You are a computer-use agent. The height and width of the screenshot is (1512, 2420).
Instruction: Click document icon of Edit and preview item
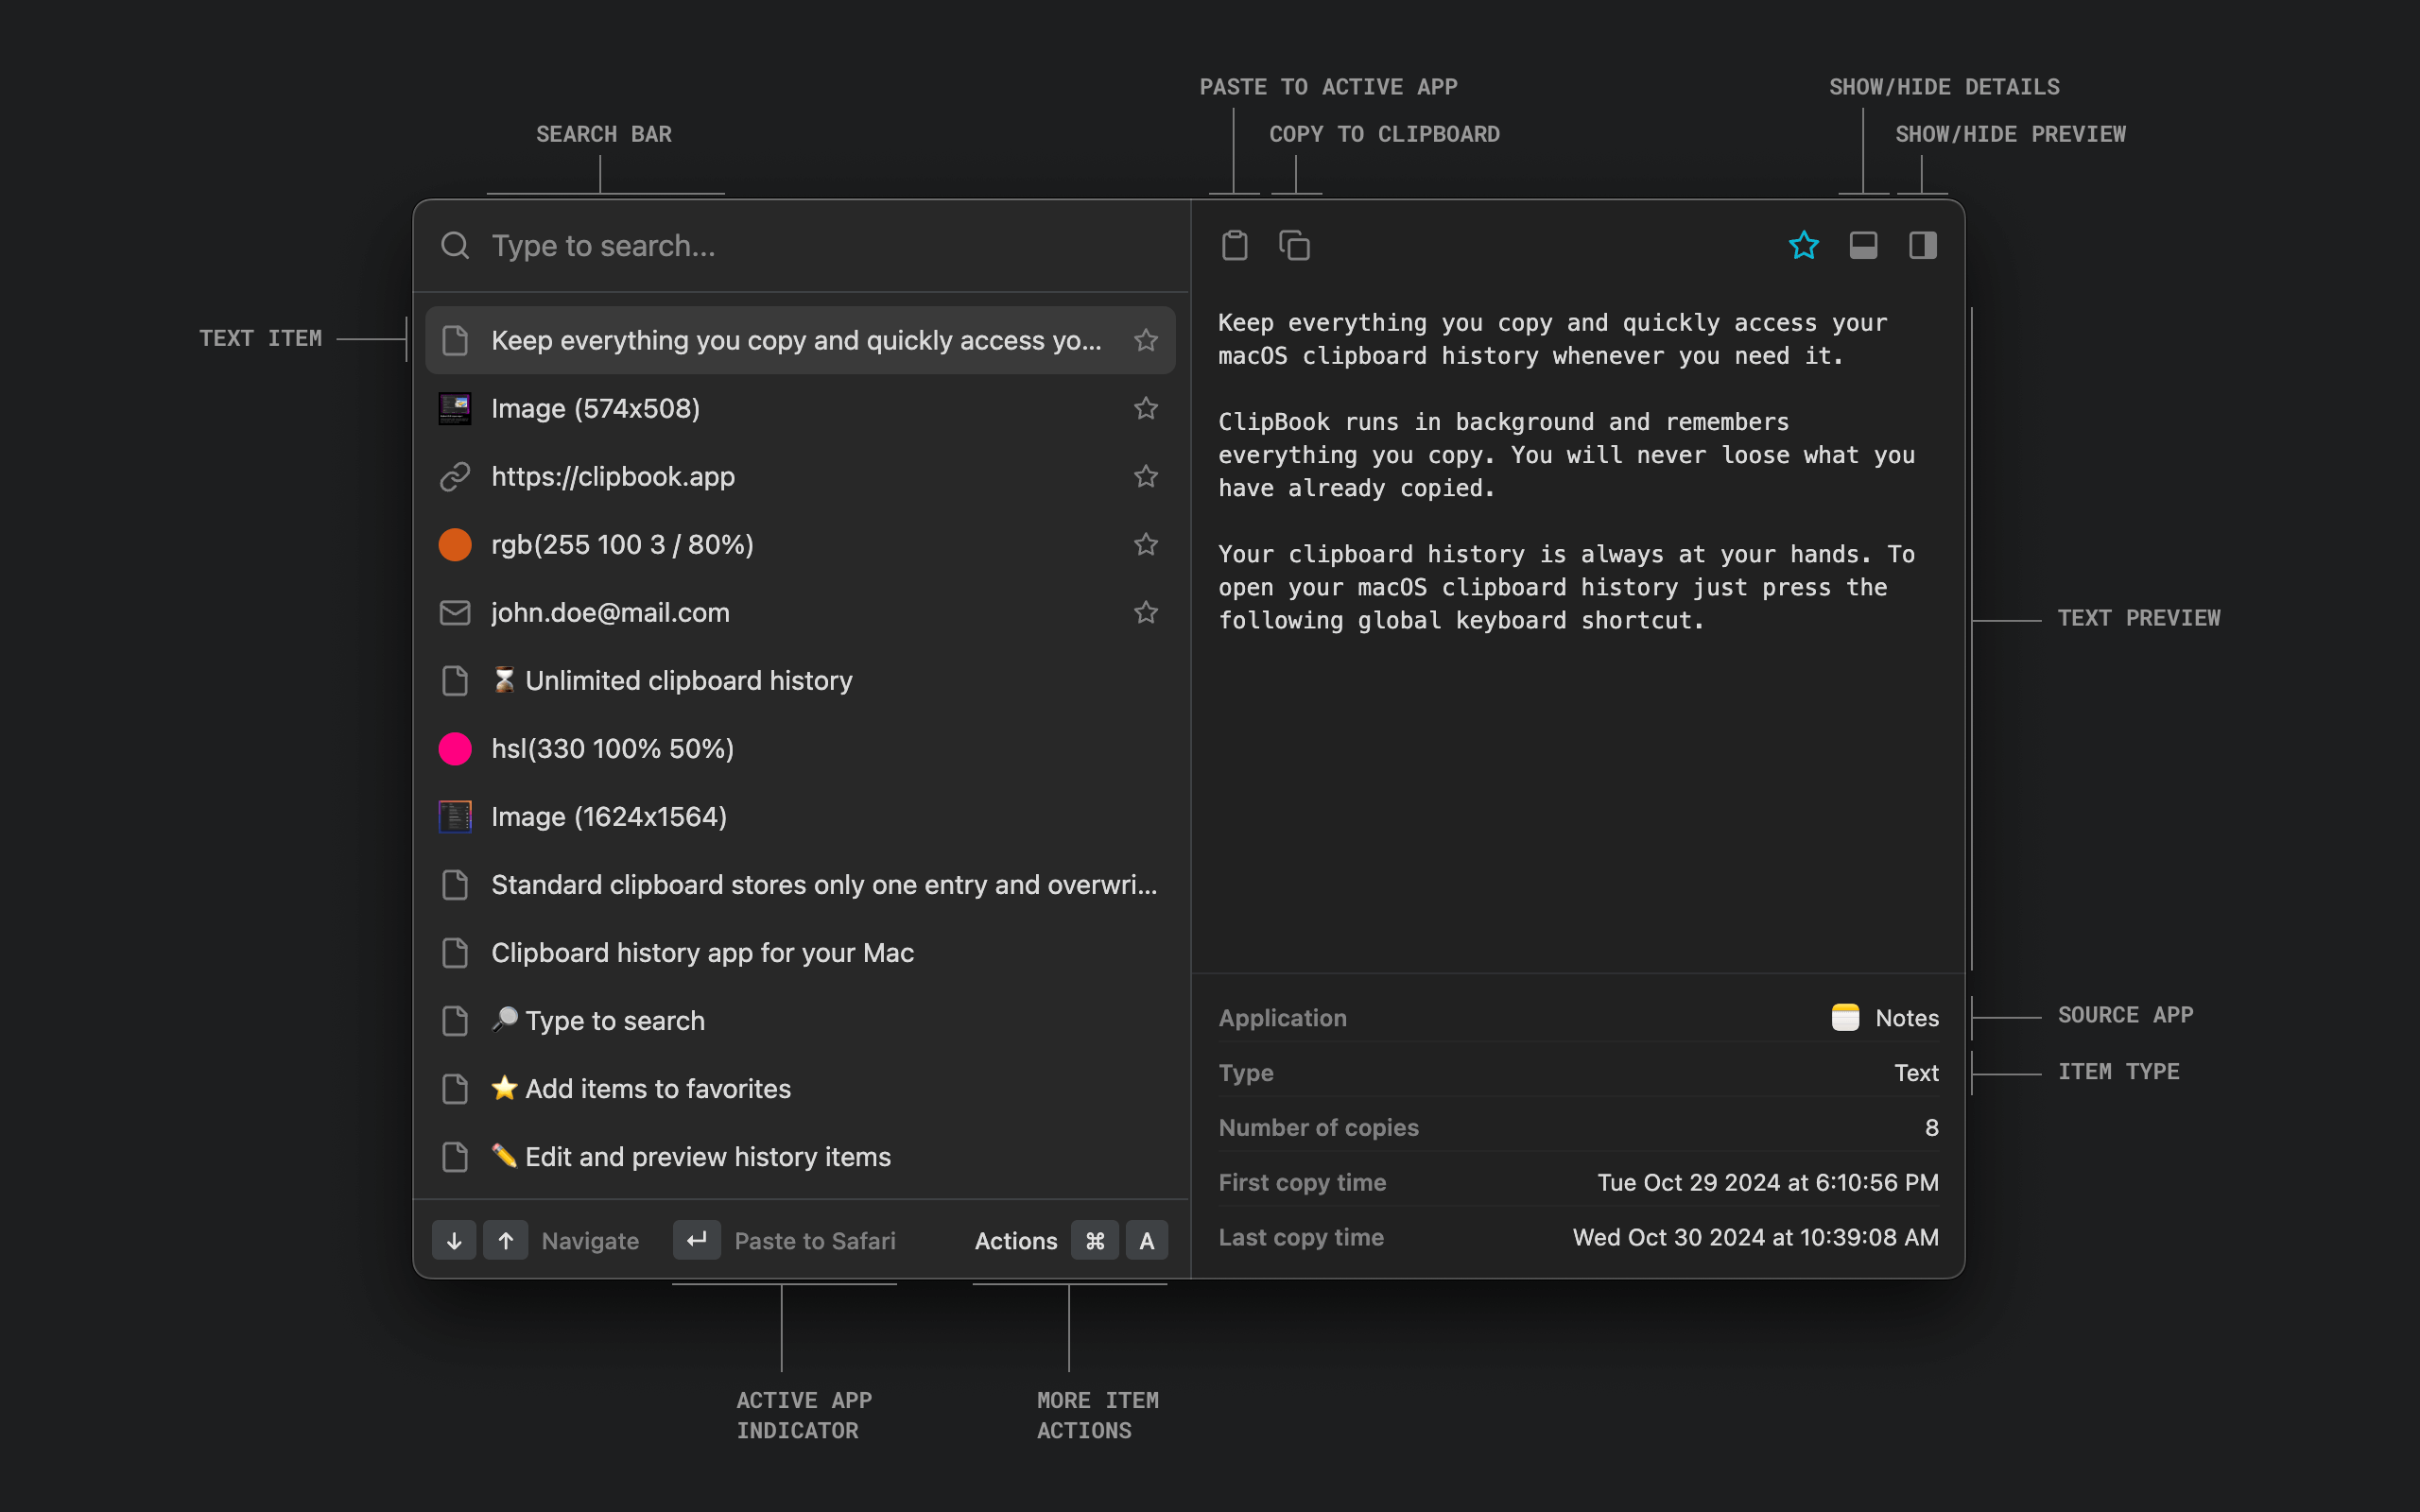click(455, 1156)
